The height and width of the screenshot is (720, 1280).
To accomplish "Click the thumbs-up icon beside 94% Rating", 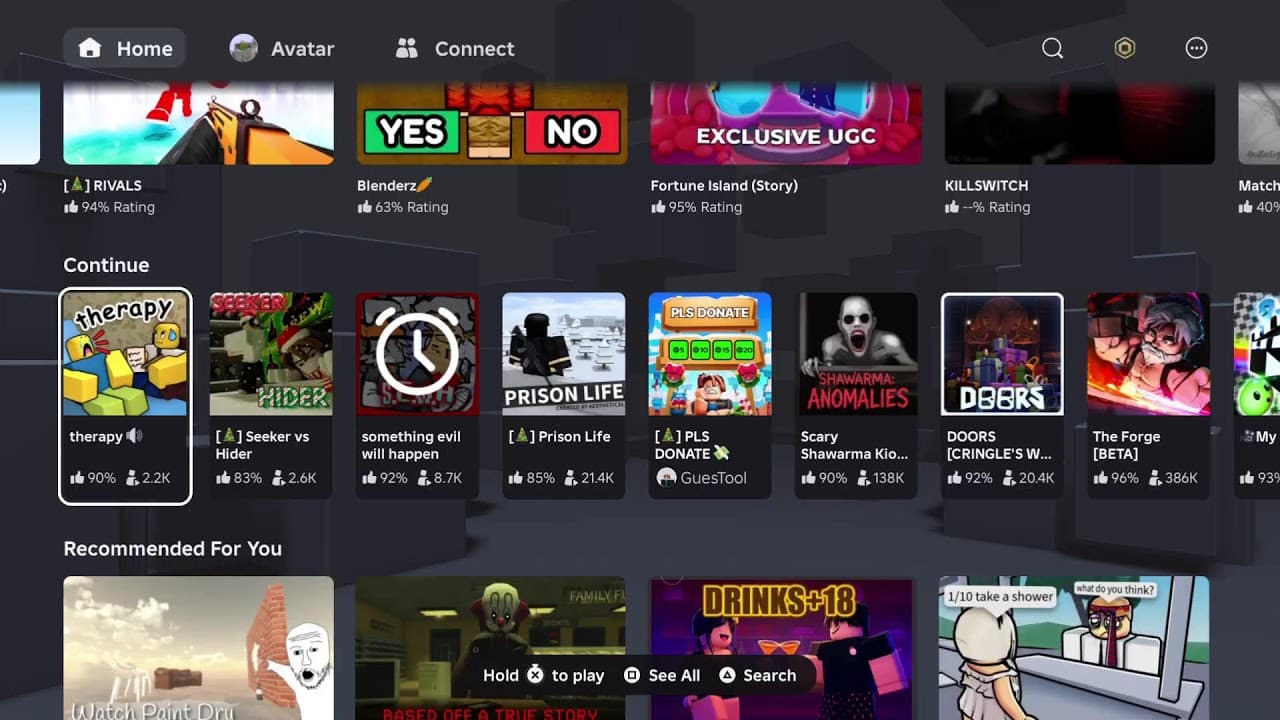I will 71,207.
